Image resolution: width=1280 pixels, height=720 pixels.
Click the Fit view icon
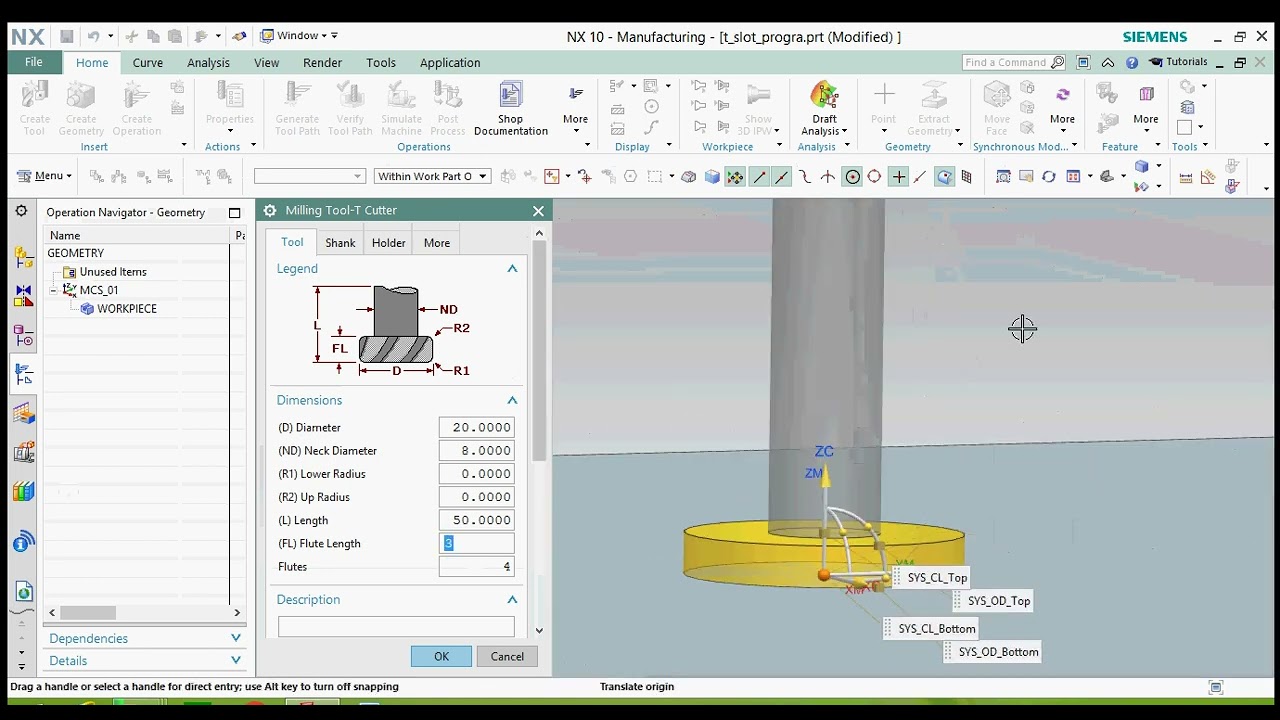pos(1003,177)
